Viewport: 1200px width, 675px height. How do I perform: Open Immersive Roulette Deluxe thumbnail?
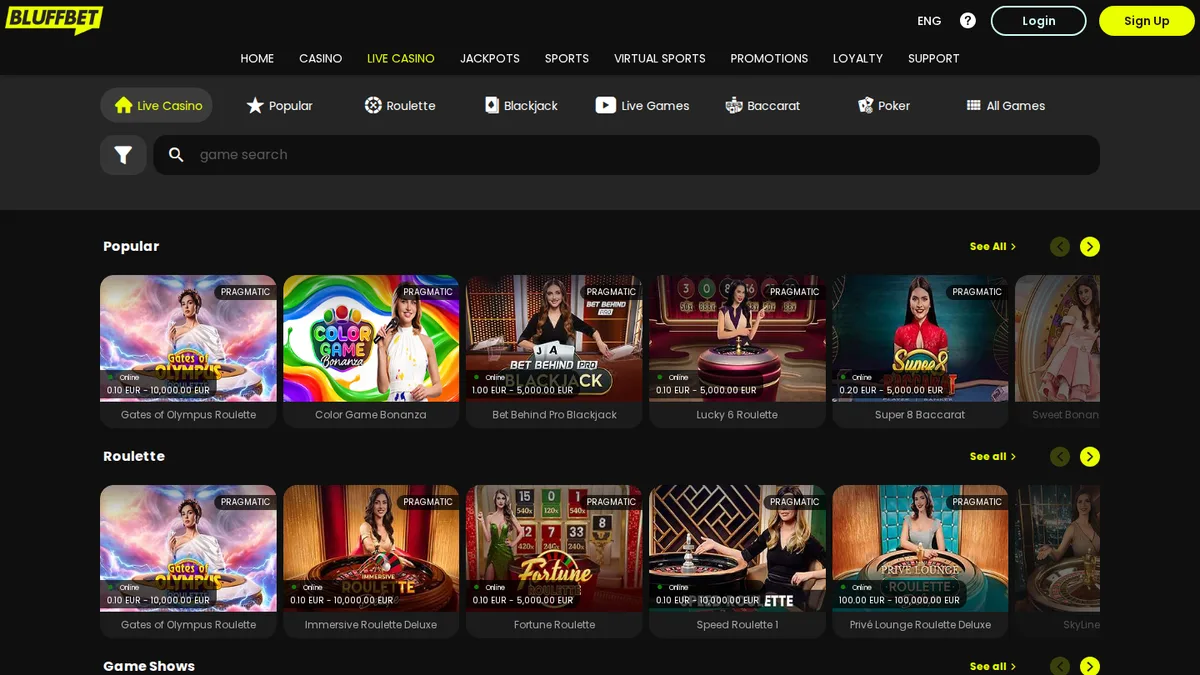[371, 548]
